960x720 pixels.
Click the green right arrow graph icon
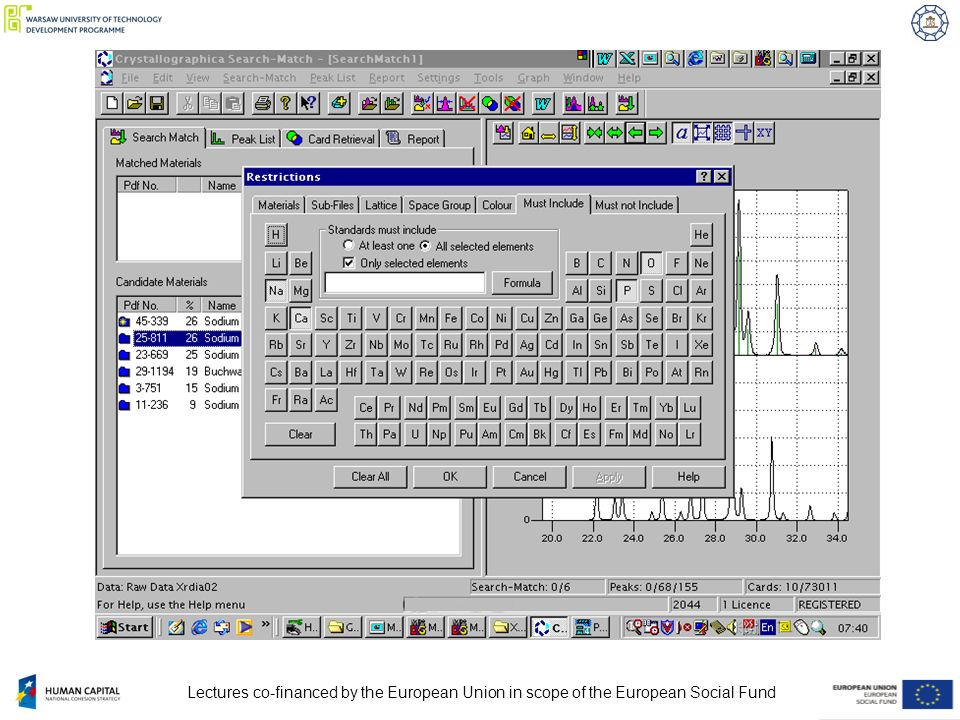[656, 133]
